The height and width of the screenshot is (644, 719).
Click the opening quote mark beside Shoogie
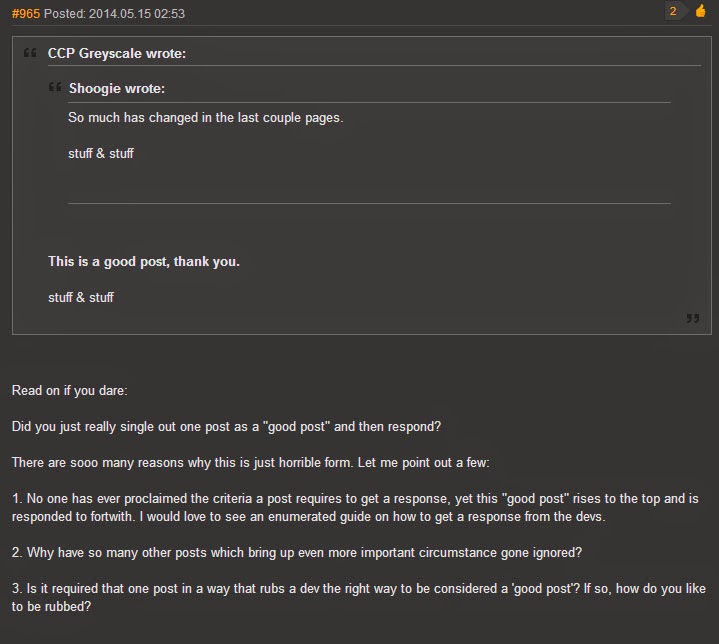pos(55,87)
